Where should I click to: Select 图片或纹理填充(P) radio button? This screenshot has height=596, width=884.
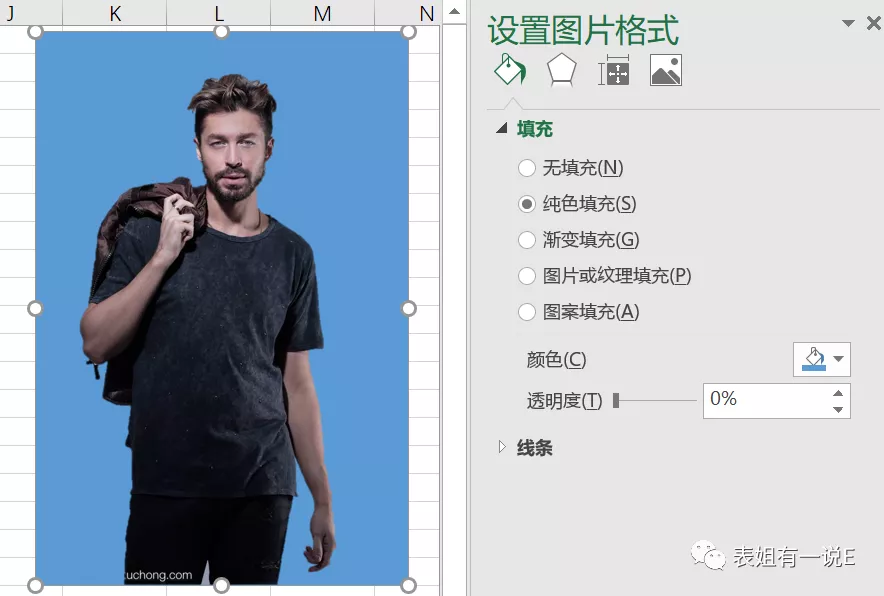527,276
